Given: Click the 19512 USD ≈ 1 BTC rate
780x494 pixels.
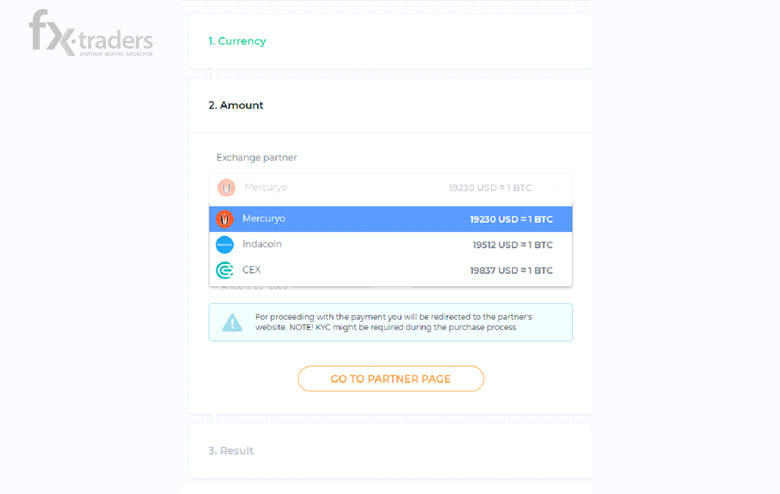Looking at the screenshot, I should (512, 245).
